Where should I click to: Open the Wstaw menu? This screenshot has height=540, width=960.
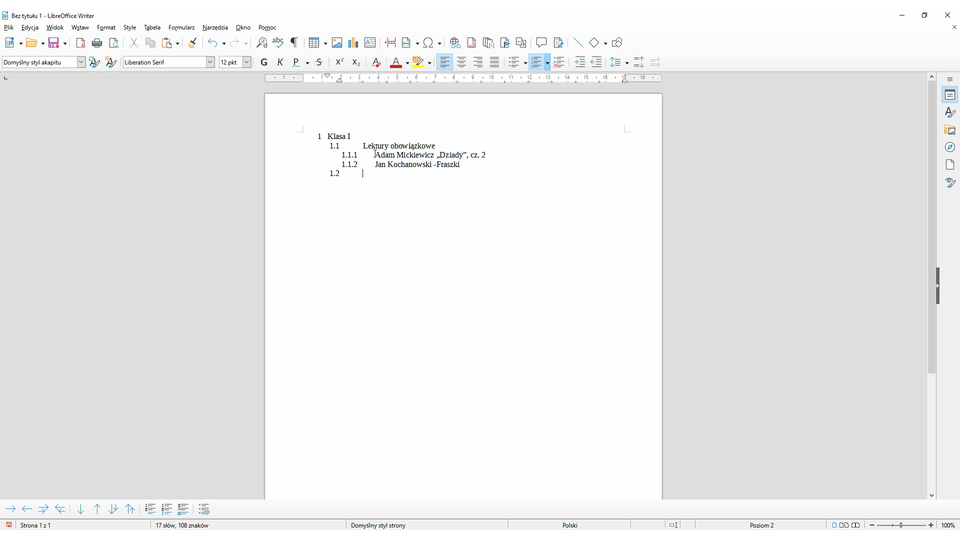point(80,28)
